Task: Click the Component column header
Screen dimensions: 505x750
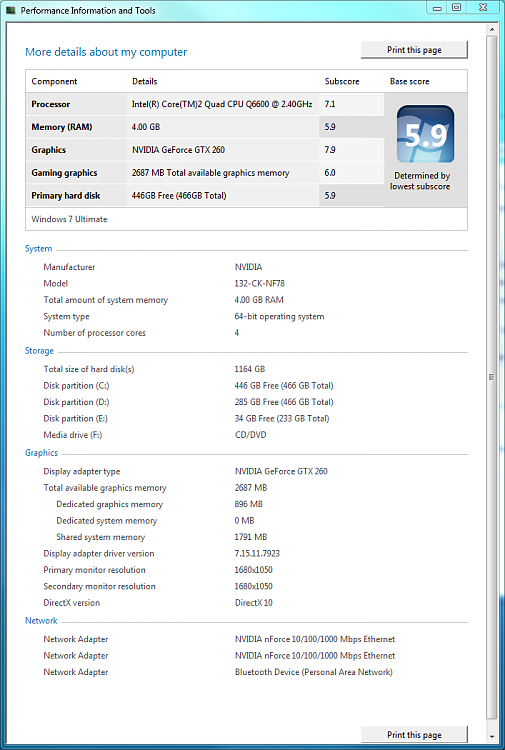Action: pos(54,81)
